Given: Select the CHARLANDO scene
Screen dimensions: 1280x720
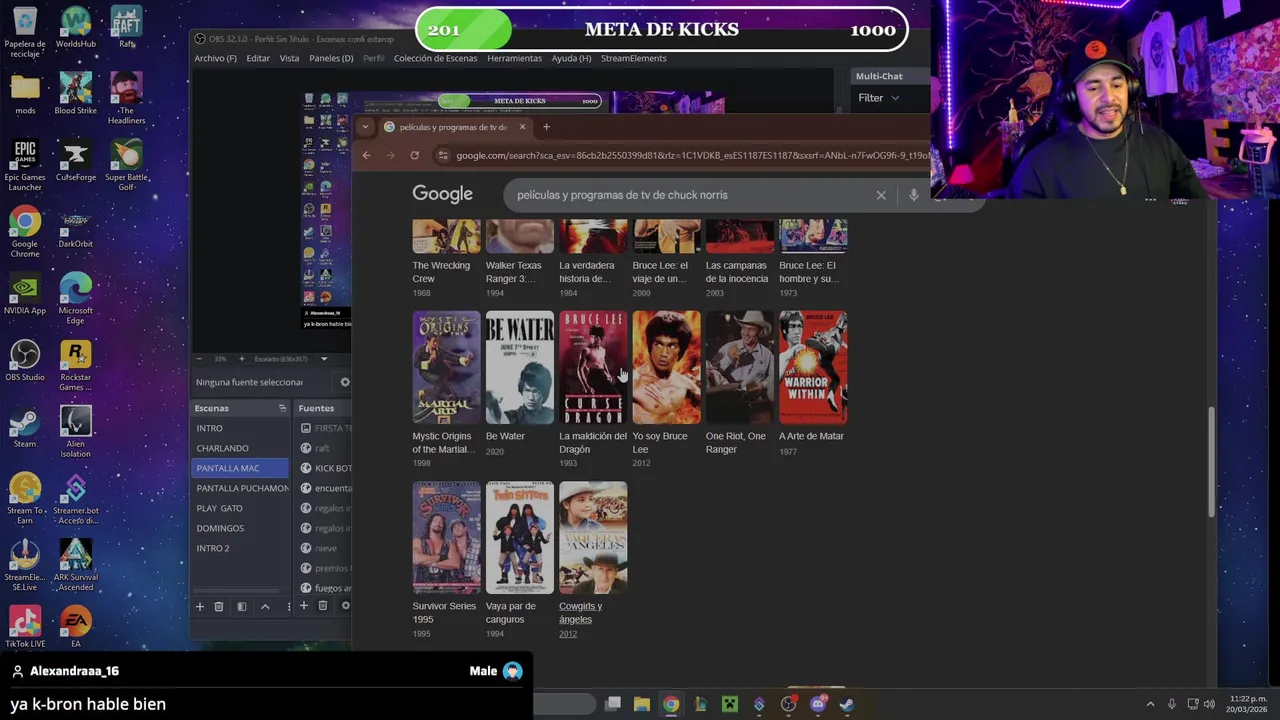Looking at the screenshot, I should 240,448.
